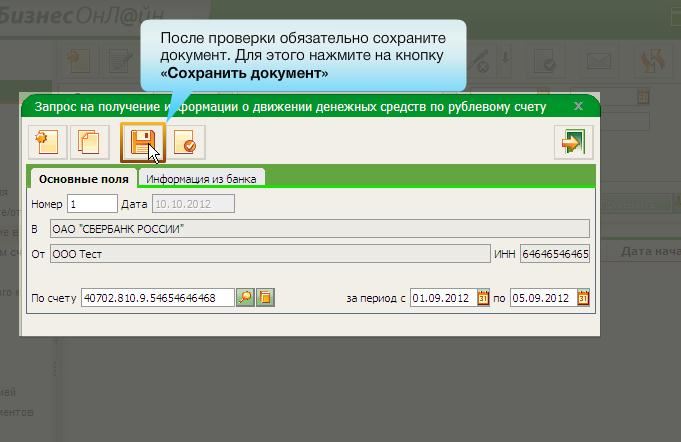Open calendar for period end date
Image resolution: width=681 pixels, height=442 pixels.
(x=583, y=298)
